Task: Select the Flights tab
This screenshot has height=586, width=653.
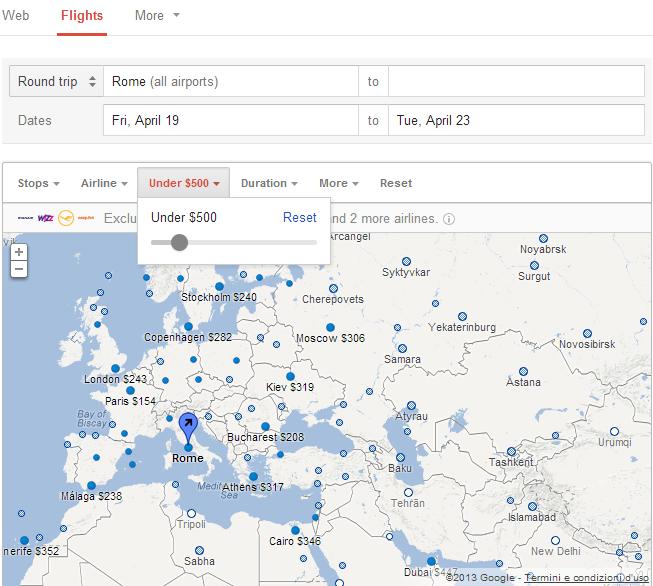Action: [82, 15]
